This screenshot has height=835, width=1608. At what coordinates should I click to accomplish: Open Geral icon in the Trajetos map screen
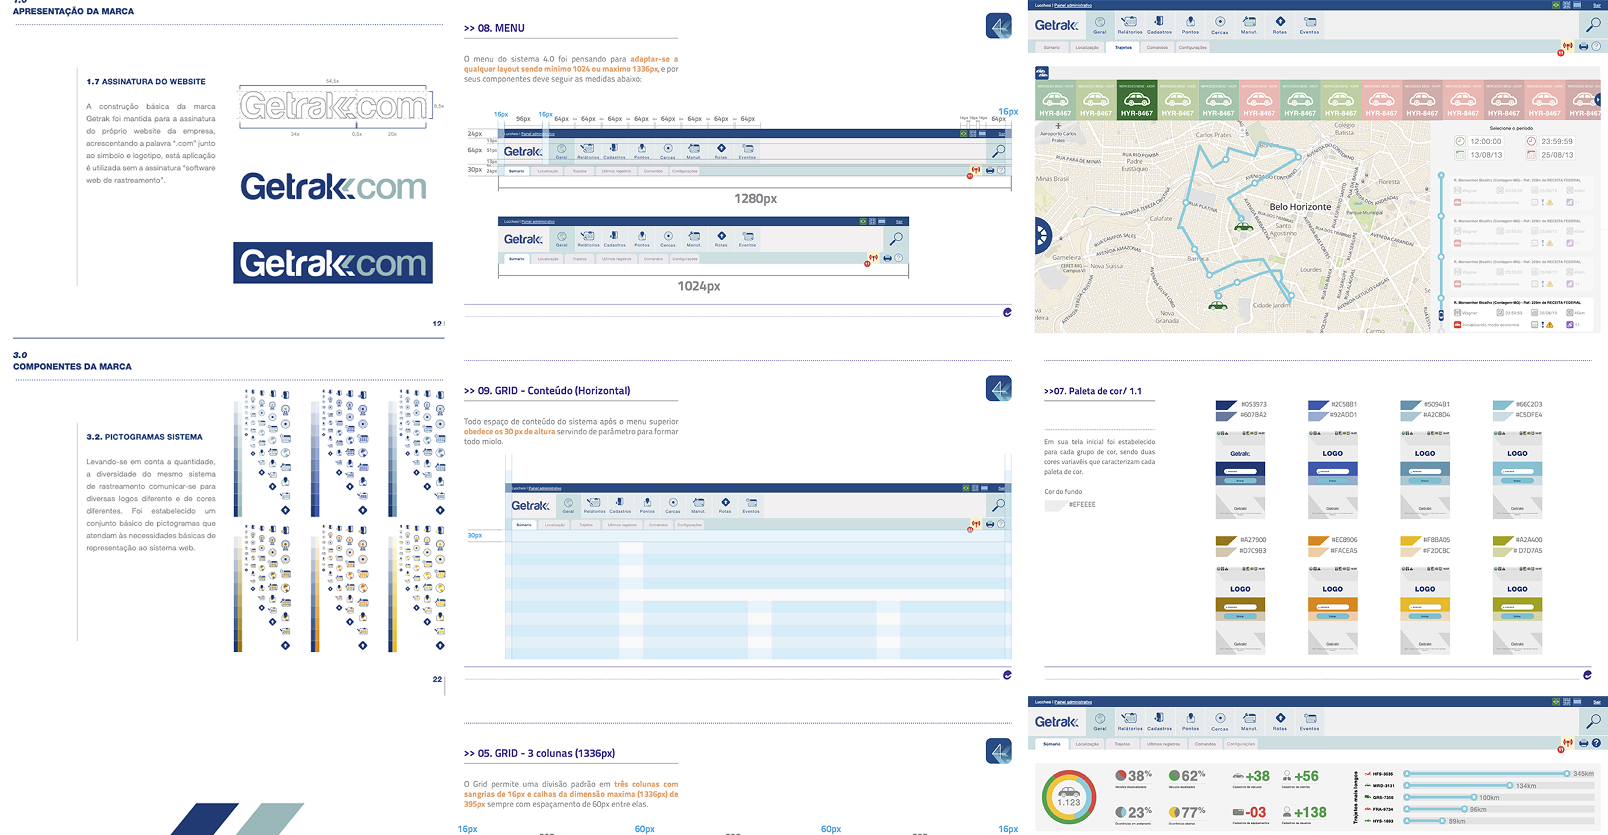pos(1100,24)
